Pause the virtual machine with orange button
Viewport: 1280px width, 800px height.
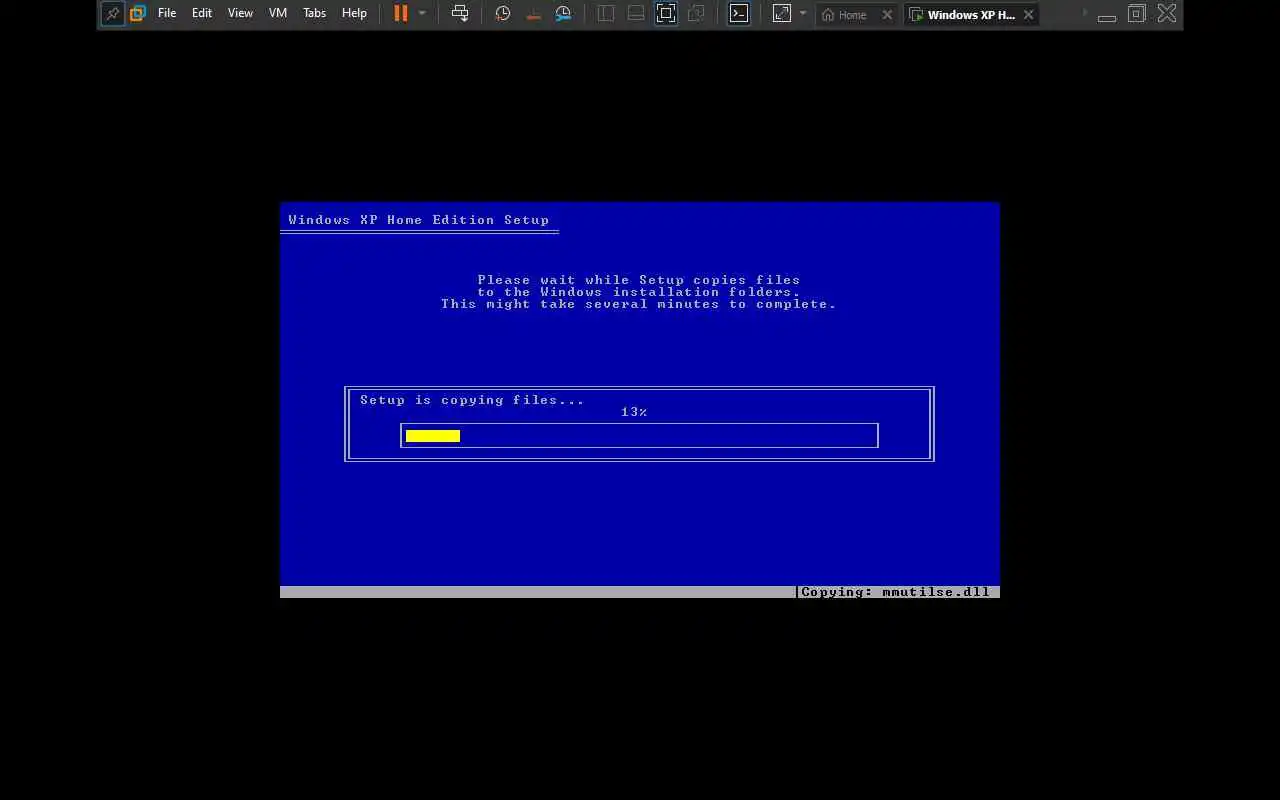pos(401,14)
